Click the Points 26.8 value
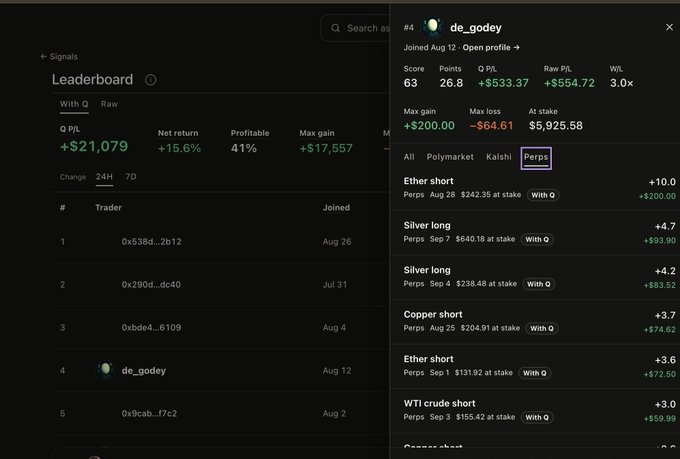Screen dimensions: 680x459 [x=451, y=83]
